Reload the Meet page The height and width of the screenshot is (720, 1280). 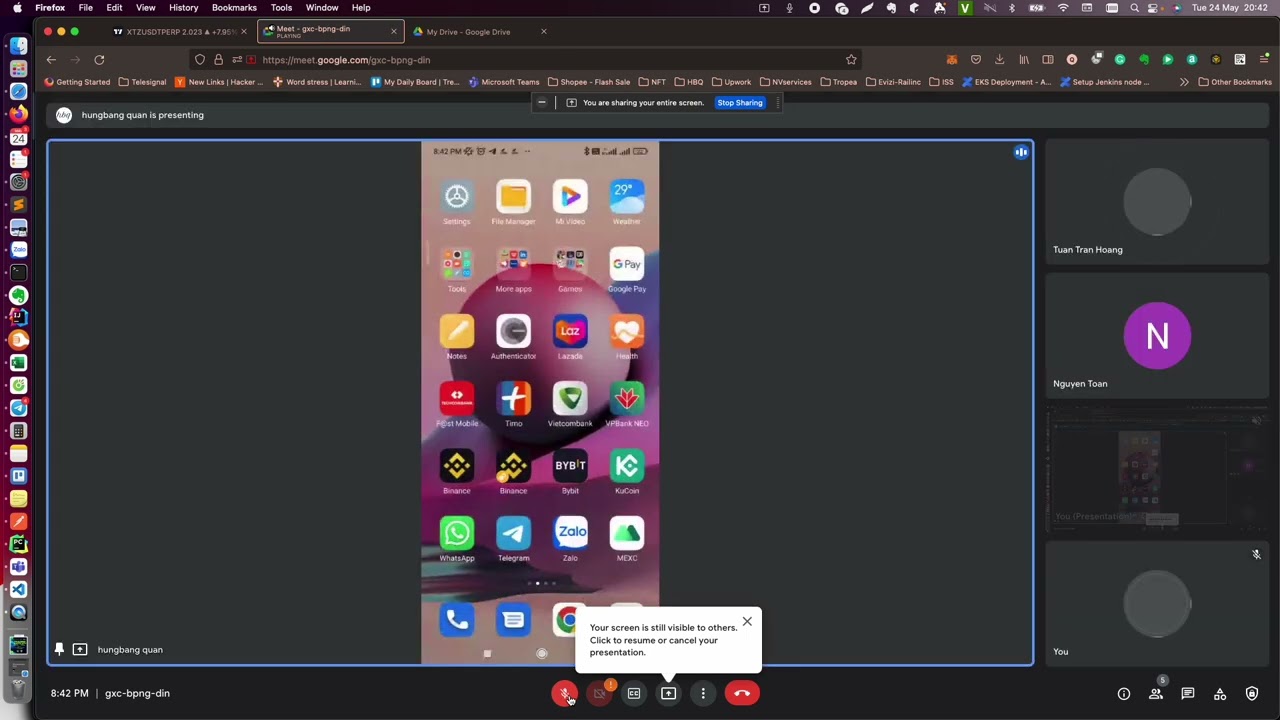pyautogui.click(x=99, y=60)
